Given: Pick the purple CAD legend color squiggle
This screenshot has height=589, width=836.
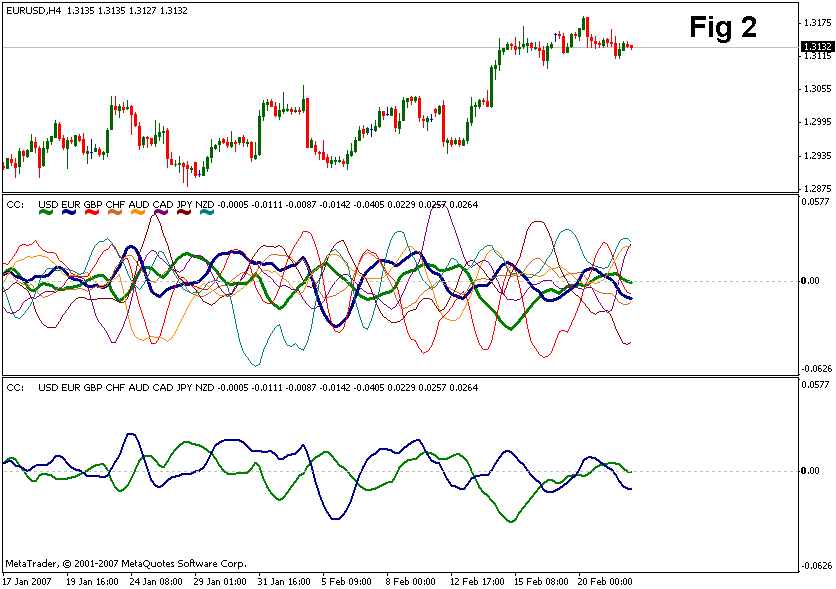Looking at the screenshot, I should click(161, 213).
